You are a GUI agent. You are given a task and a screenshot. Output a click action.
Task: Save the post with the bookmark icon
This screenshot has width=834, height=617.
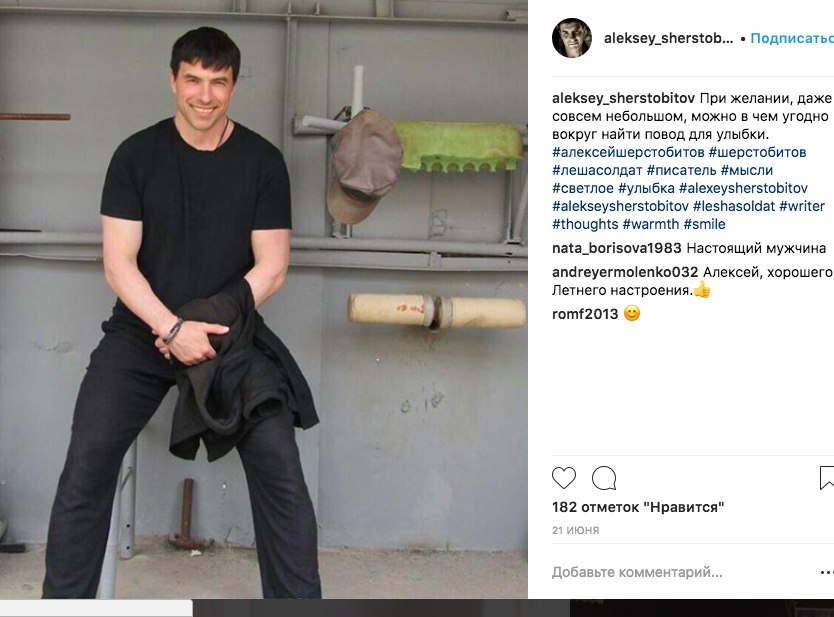click(x=827, y=478)
